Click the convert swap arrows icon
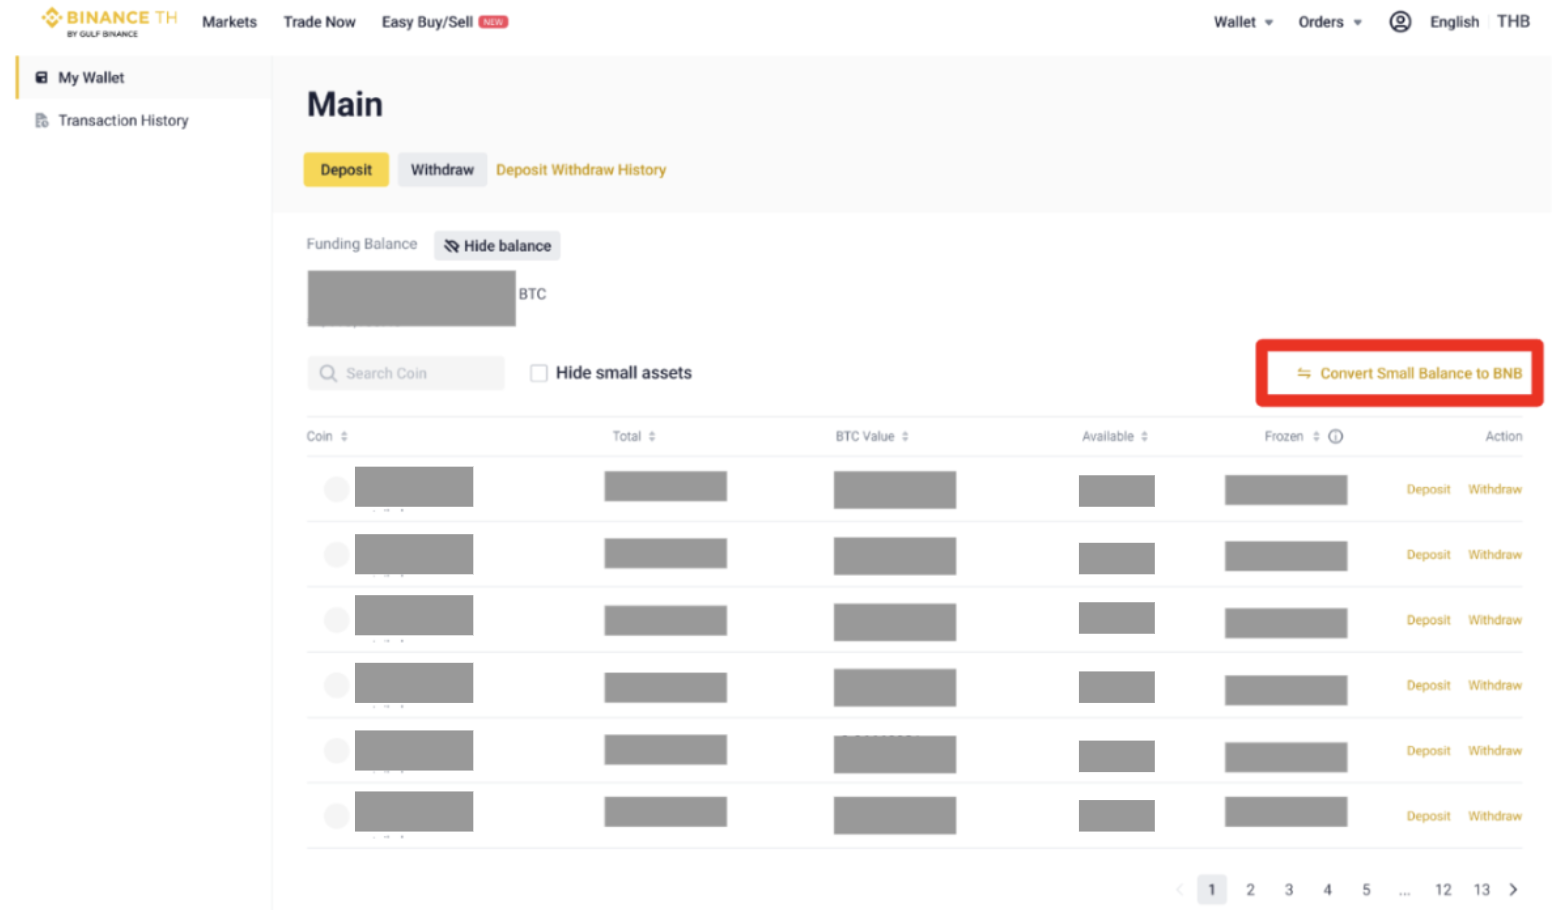Viewport: 1556px width, 910px height. pyautogui.click(x=1303, y=373)
